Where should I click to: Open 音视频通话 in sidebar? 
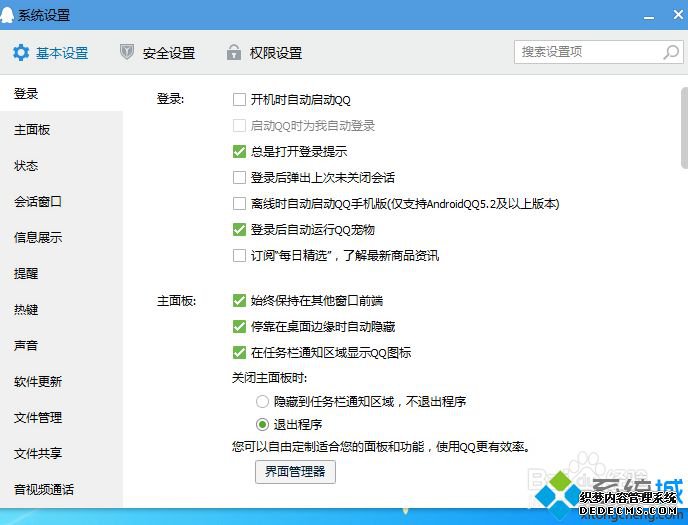61,489
